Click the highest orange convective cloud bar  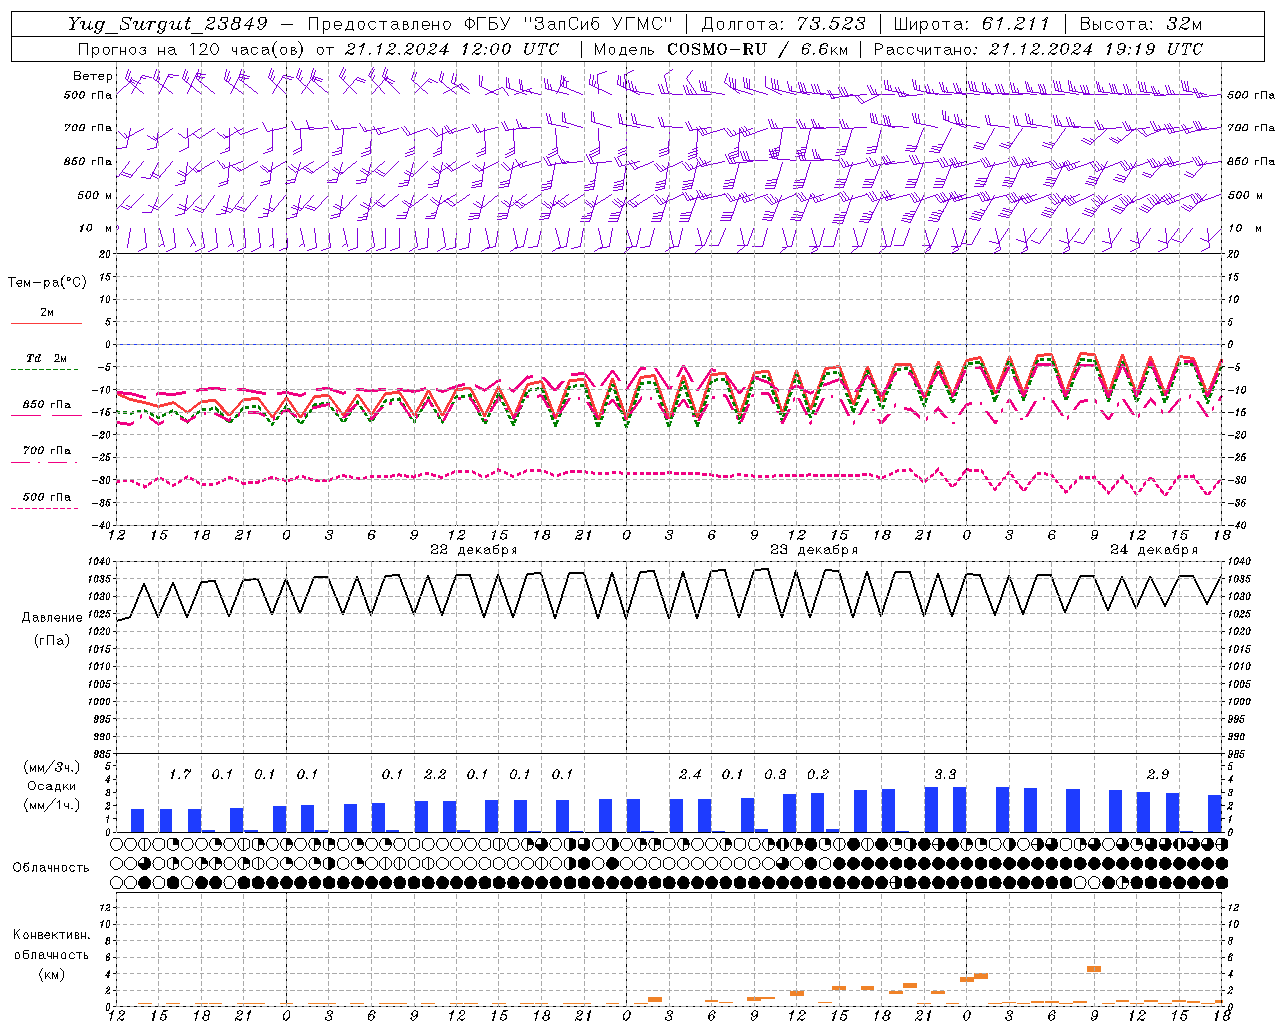pos(1094,968)
